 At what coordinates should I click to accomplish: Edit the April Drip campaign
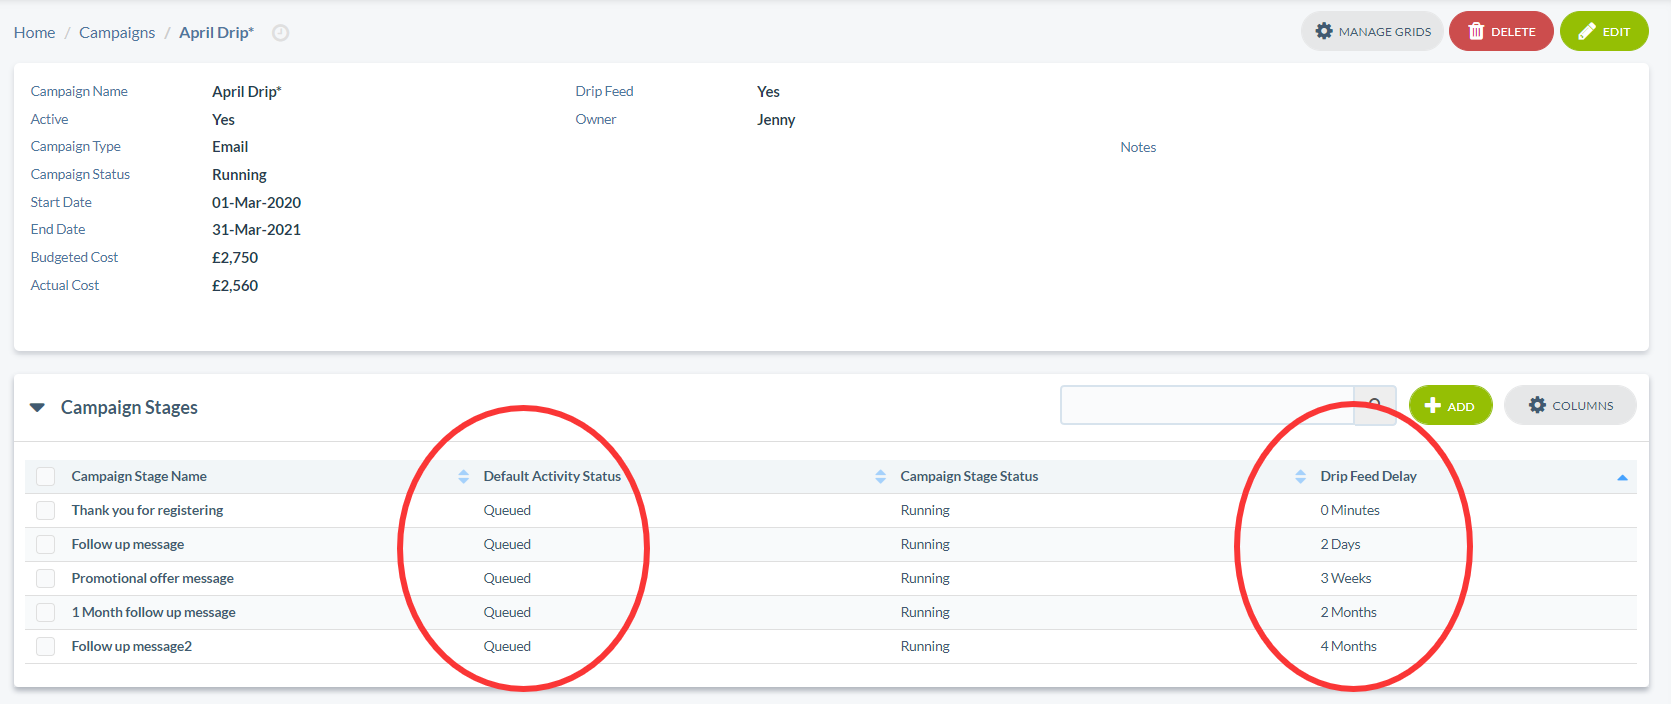pos(1604,31)
